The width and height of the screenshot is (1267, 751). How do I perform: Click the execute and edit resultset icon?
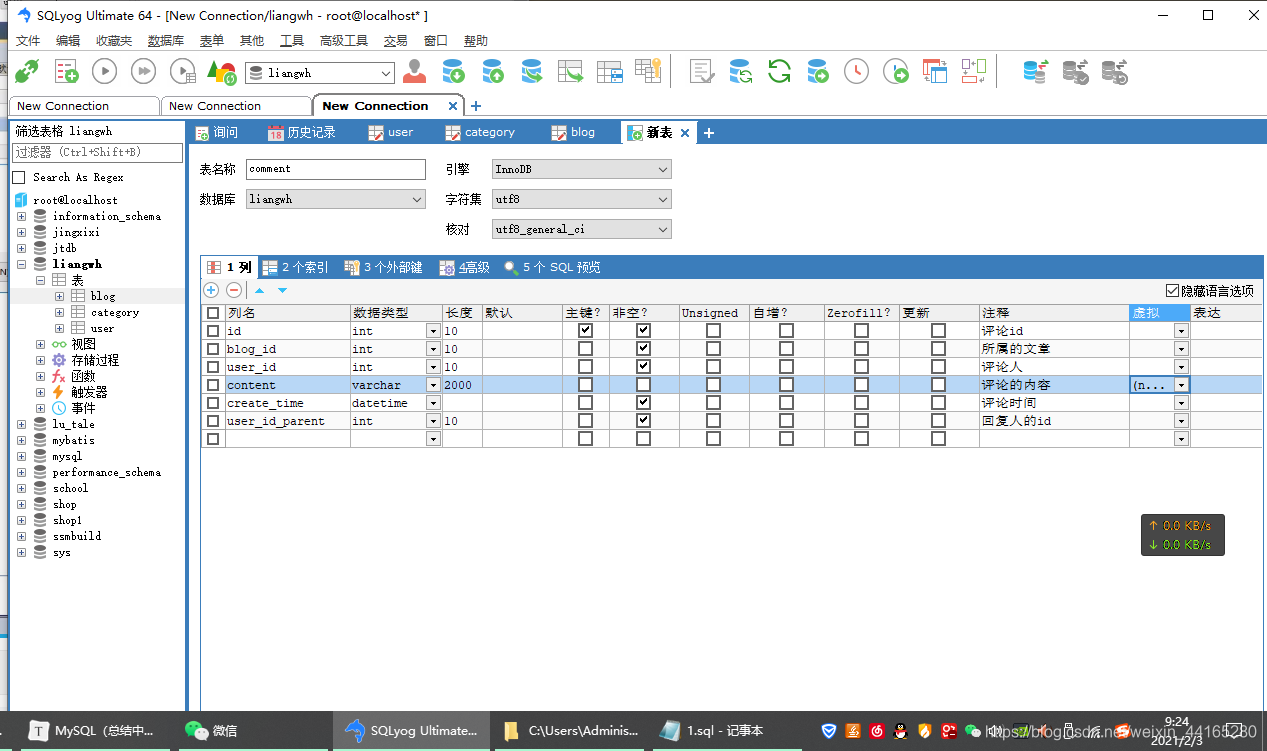(183, 71)
